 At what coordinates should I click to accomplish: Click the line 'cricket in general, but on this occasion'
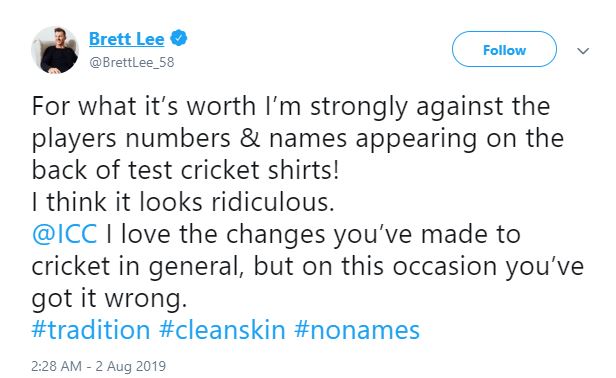pos(265,266)
